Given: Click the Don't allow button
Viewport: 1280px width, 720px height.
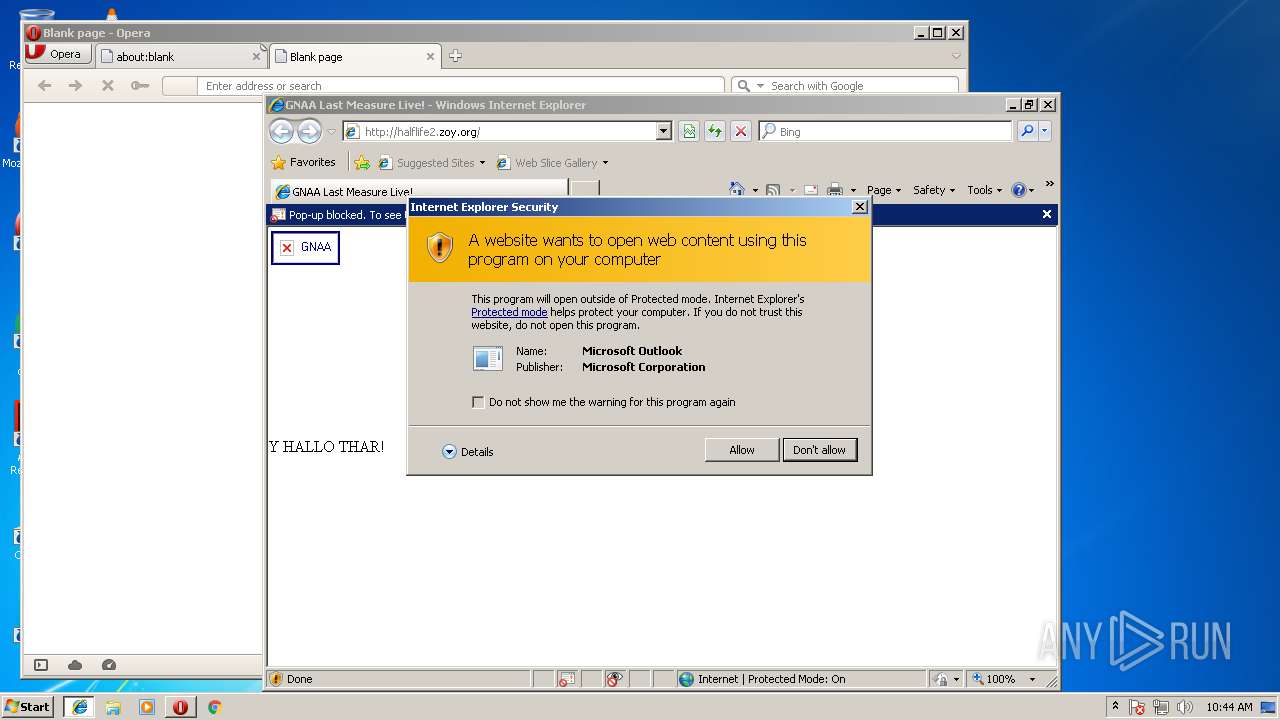Looking at the screenshot, I should tap(819, 450).
